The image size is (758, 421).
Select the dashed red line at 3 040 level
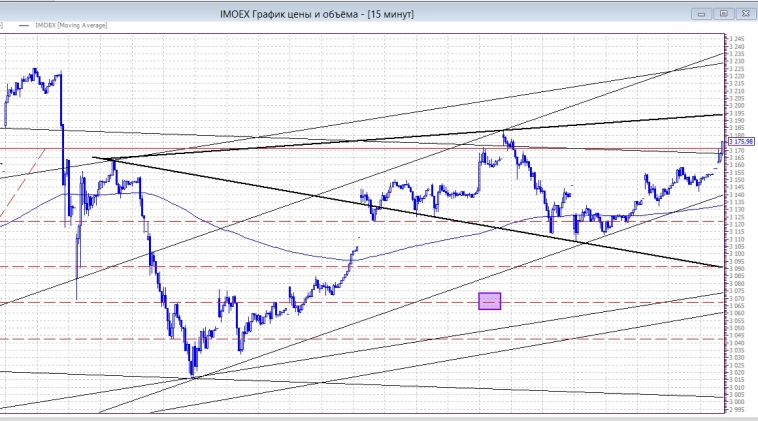point(400,339)
